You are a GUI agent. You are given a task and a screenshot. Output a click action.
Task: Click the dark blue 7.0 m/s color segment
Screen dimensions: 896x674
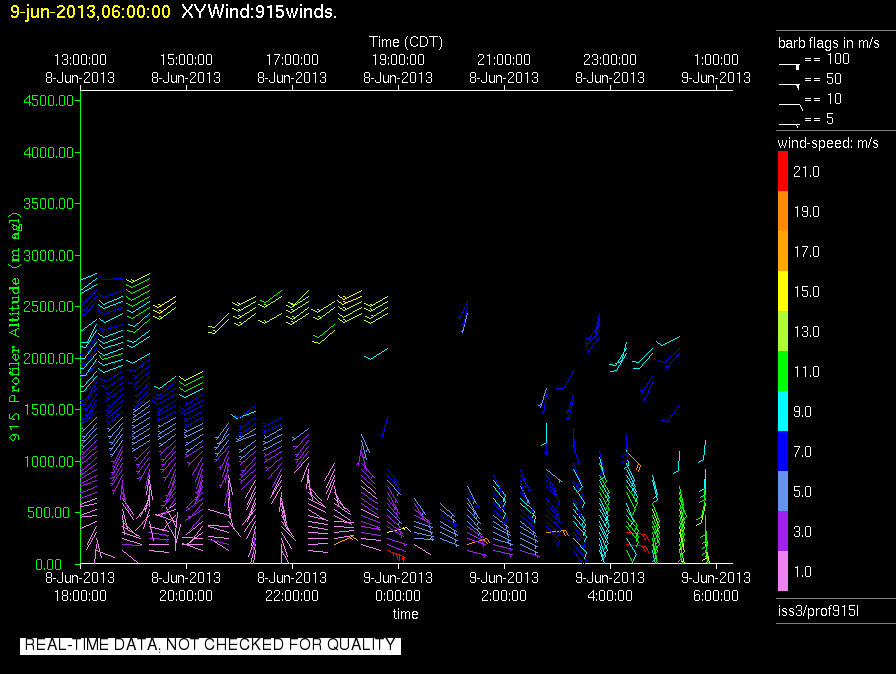(x=783, y=451)
